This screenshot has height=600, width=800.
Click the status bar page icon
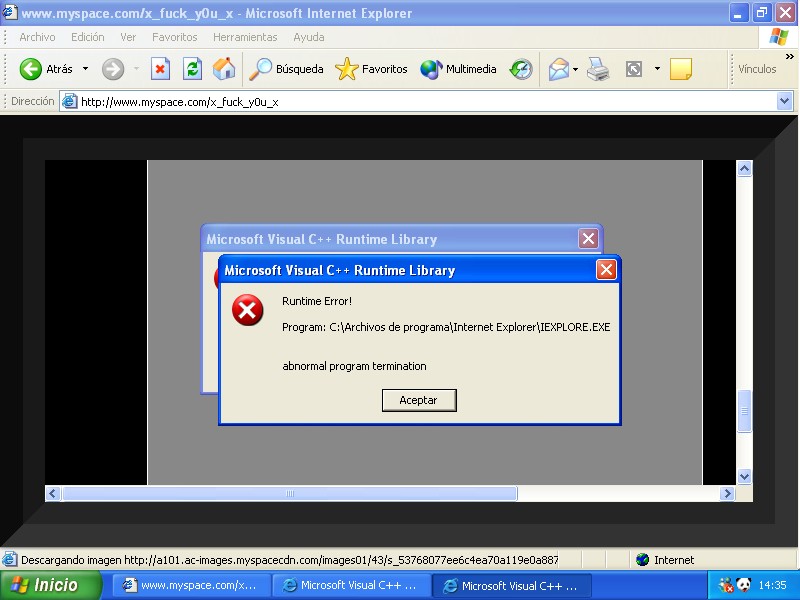(9, 560)
